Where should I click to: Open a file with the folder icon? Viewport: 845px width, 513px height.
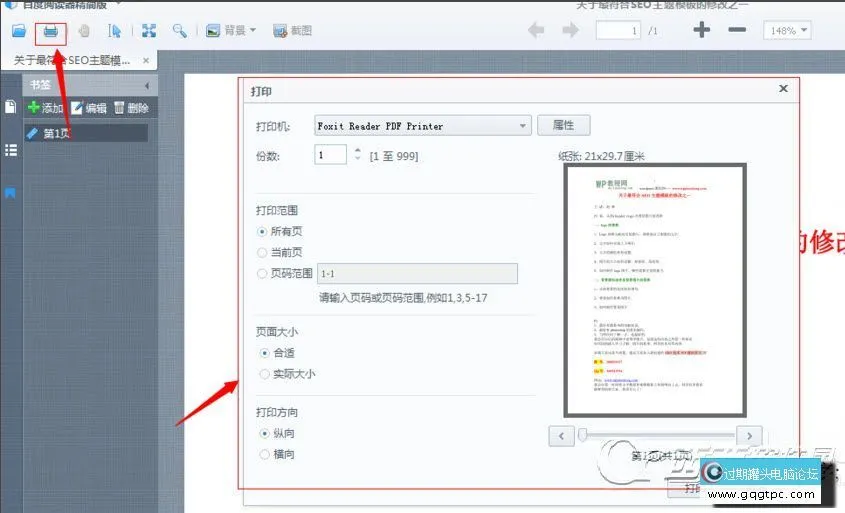click(x=19, y=31)
